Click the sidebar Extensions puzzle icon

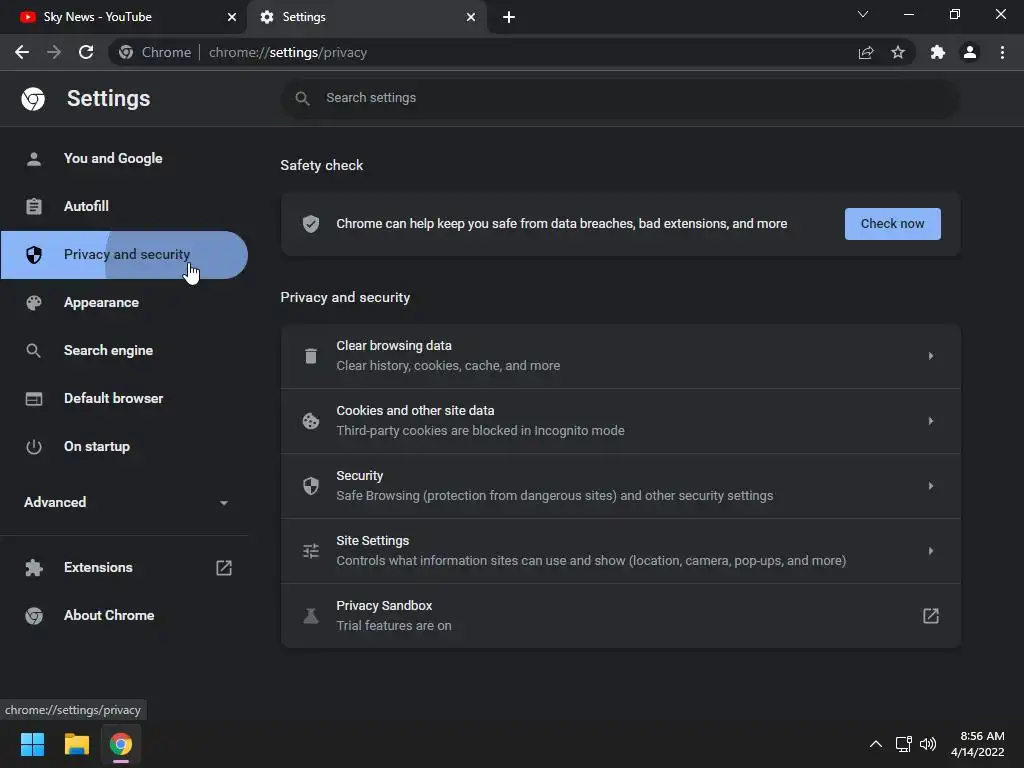pyautogui.click(x=34, y=568)
